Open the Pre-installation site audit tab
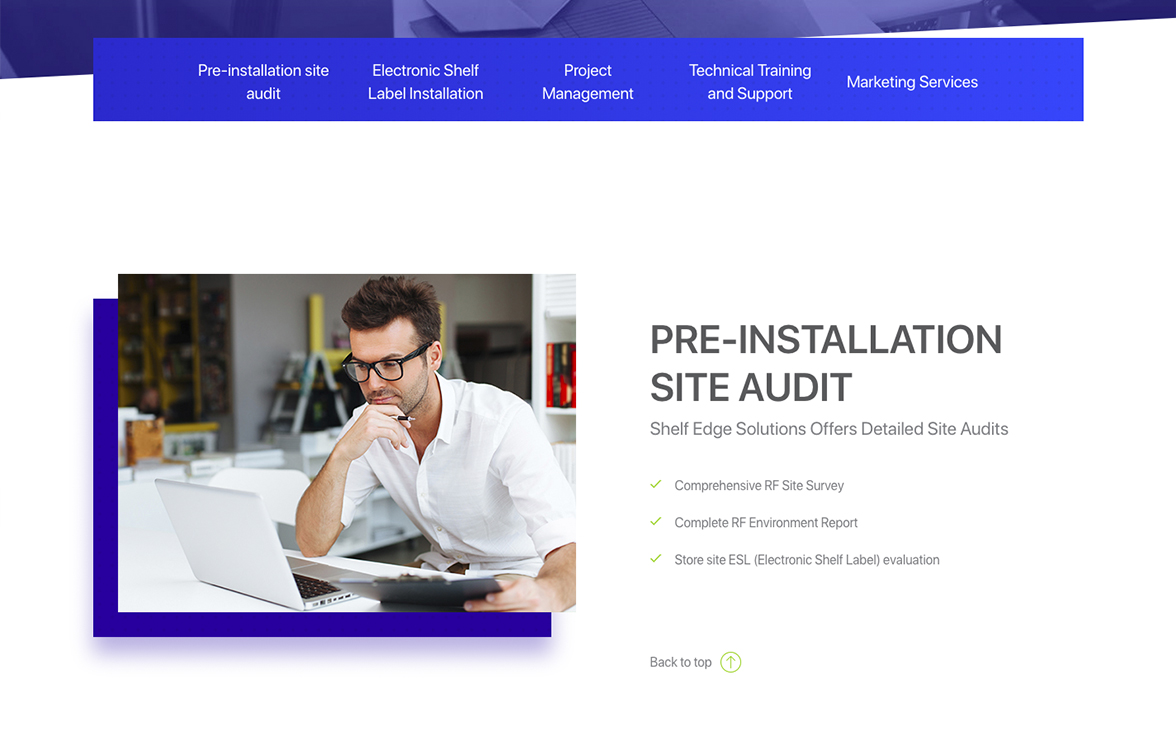Screen dimensions: 1176x756 pos(263,82)
